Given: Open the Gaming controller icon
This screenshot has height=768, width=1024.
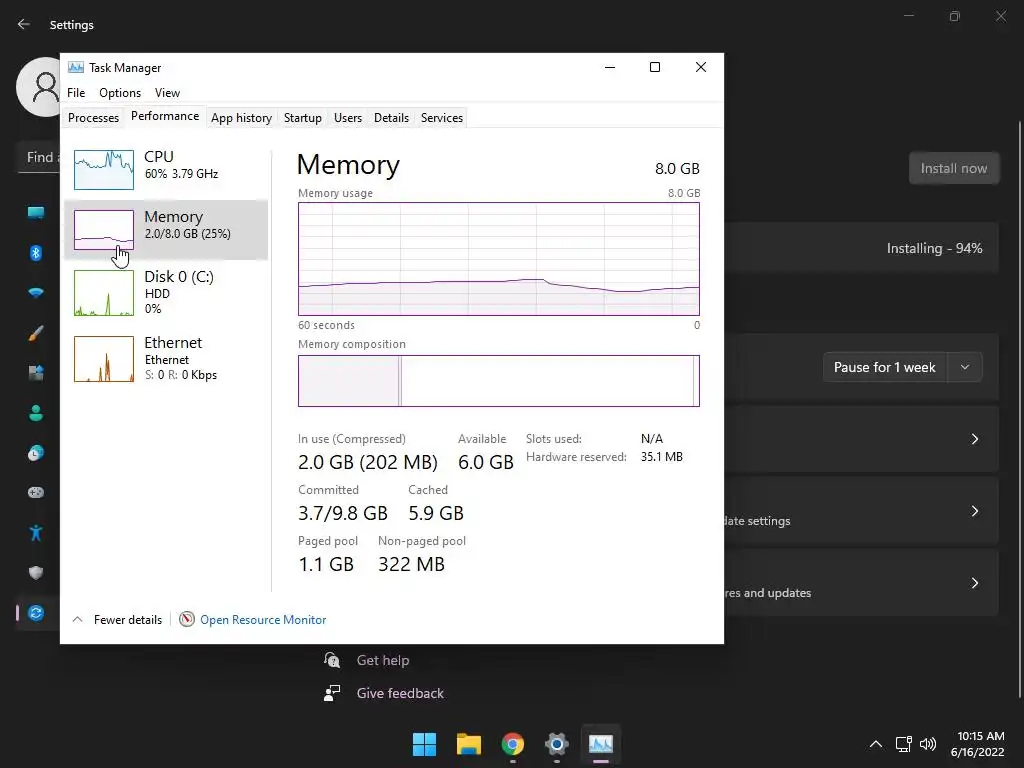Looking at the screenshot, I should pyautogui.click(x=36, y=493).
